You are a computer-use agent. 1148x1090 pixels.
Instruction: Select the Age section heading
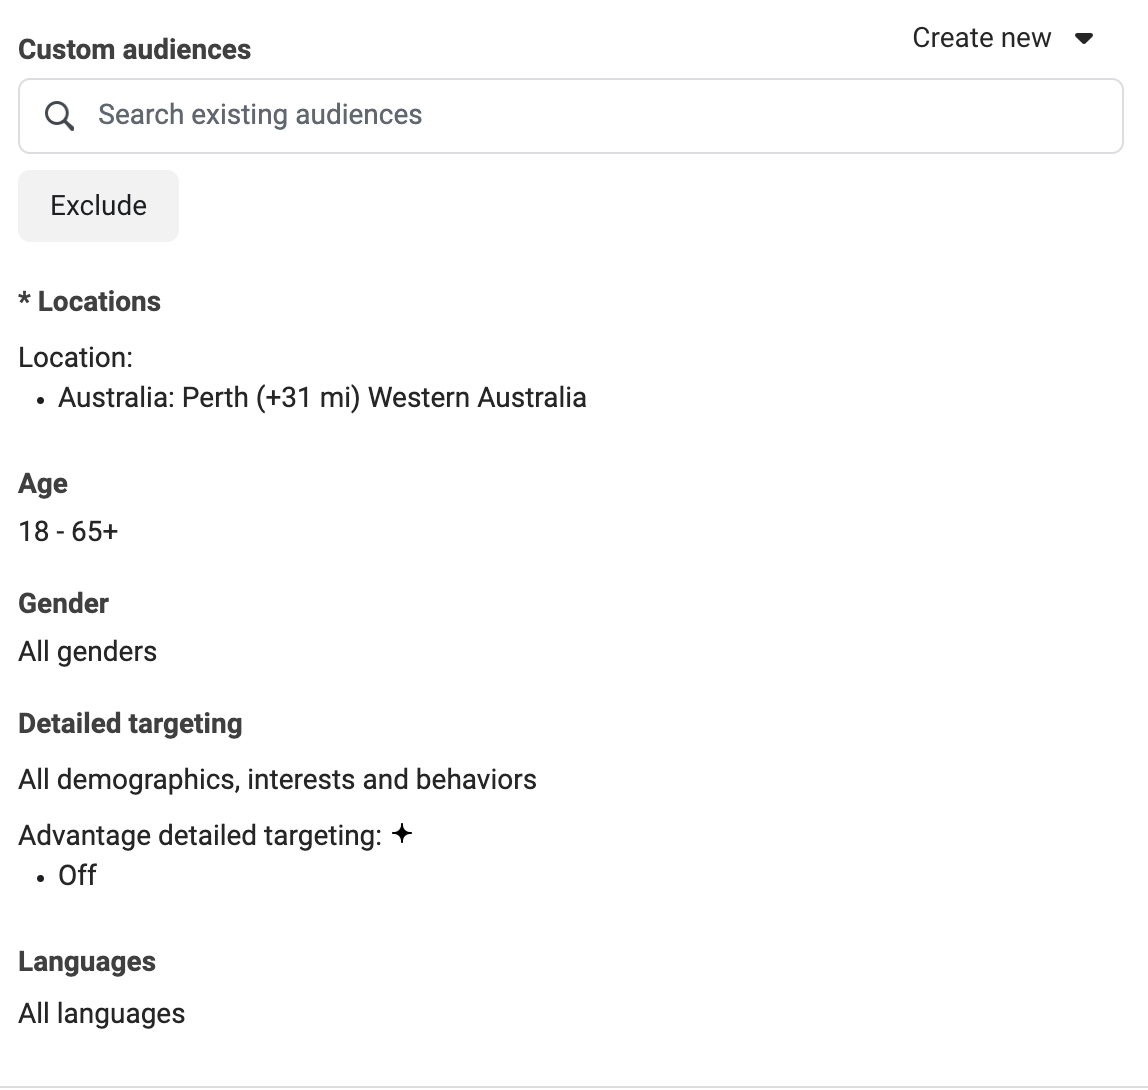click(x=43, y=484)
